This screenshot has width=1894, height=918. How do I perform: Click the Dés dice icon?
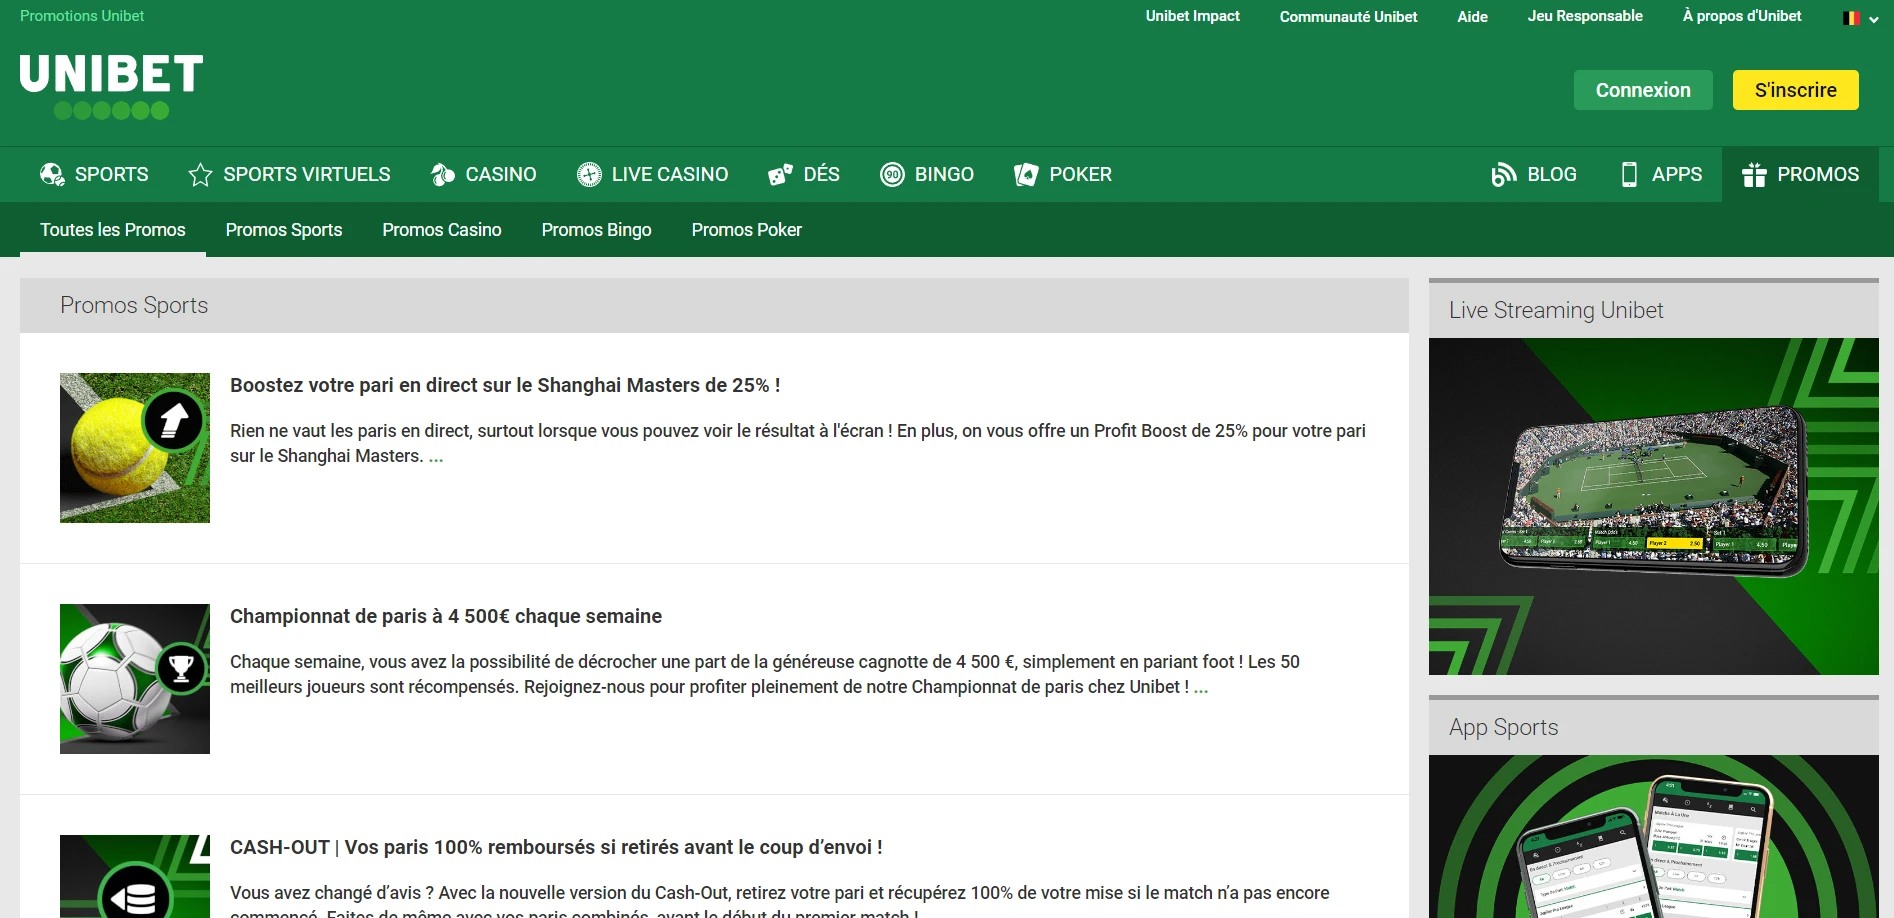point(780,175)
